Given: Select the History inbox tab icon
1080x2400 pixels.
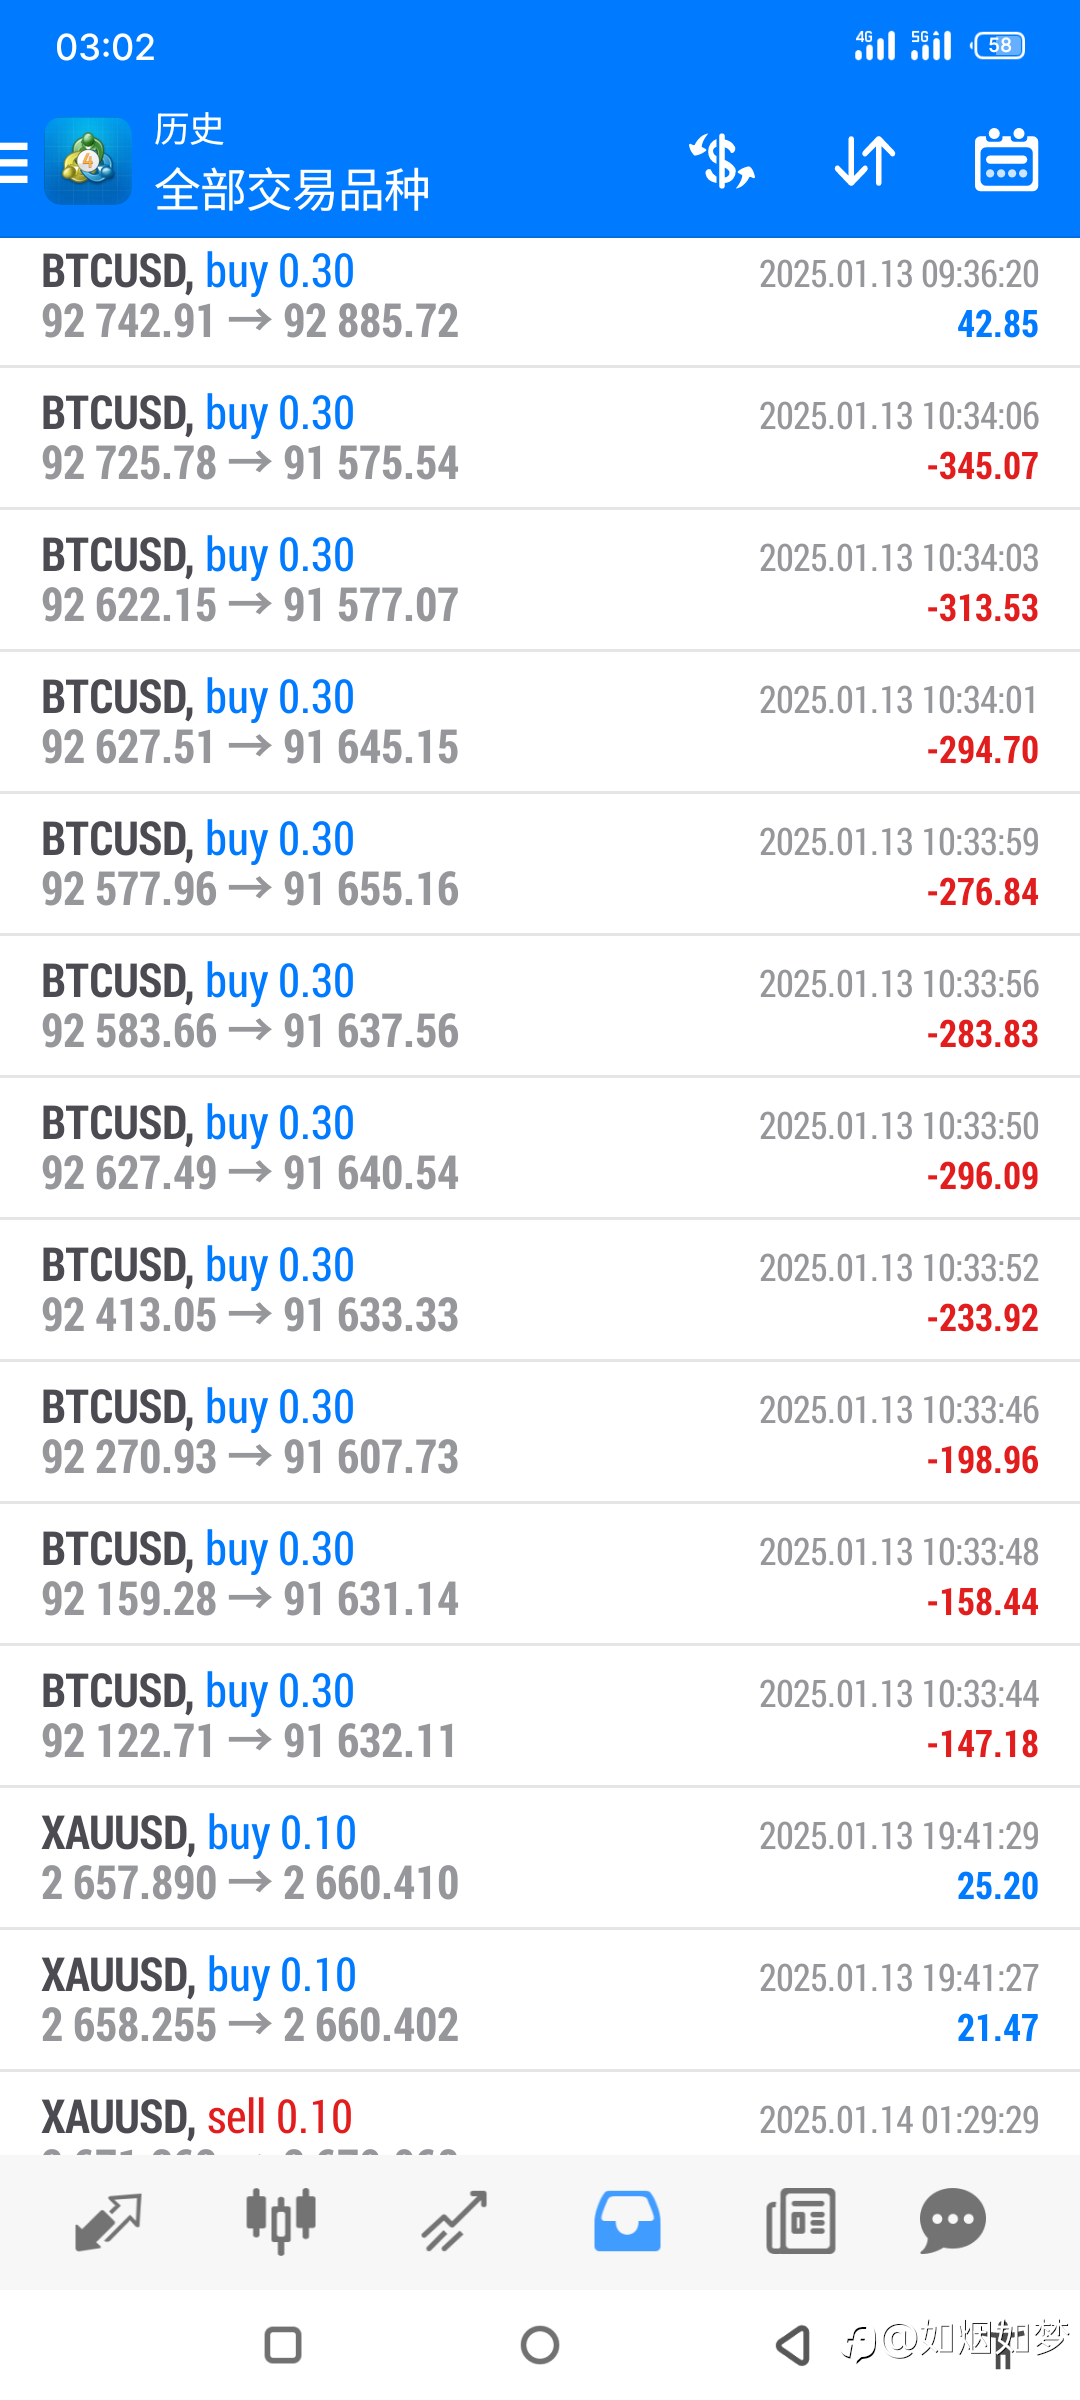Looking at the screenshot, I should coord(627,2221).
